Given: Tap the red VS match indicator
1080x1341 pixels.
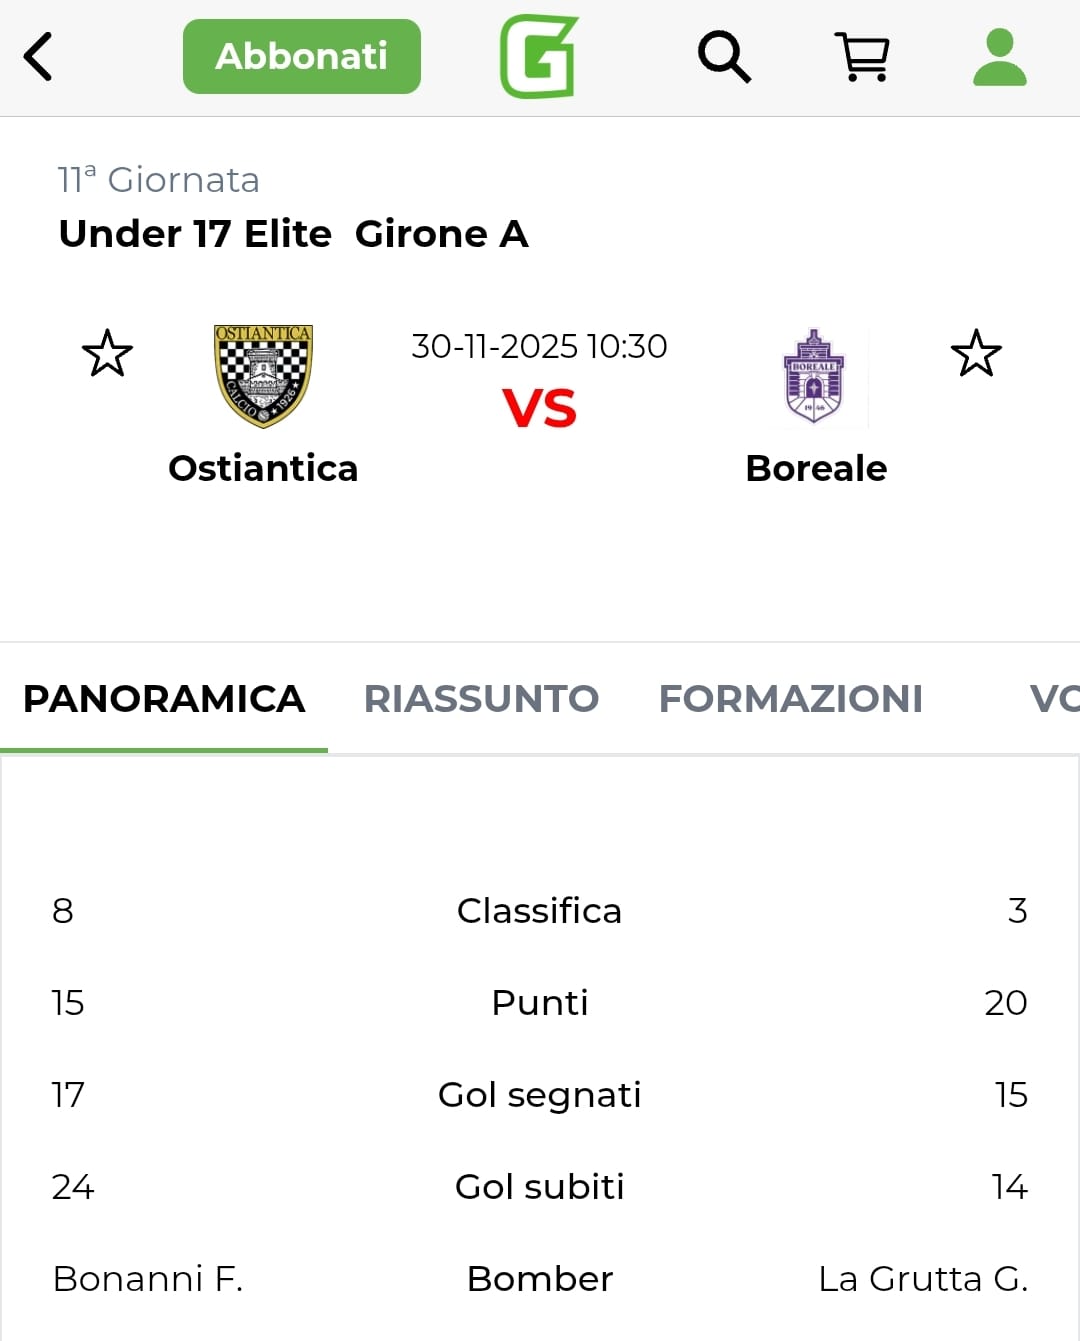Looking at the screenshot, I should [539, 408].
